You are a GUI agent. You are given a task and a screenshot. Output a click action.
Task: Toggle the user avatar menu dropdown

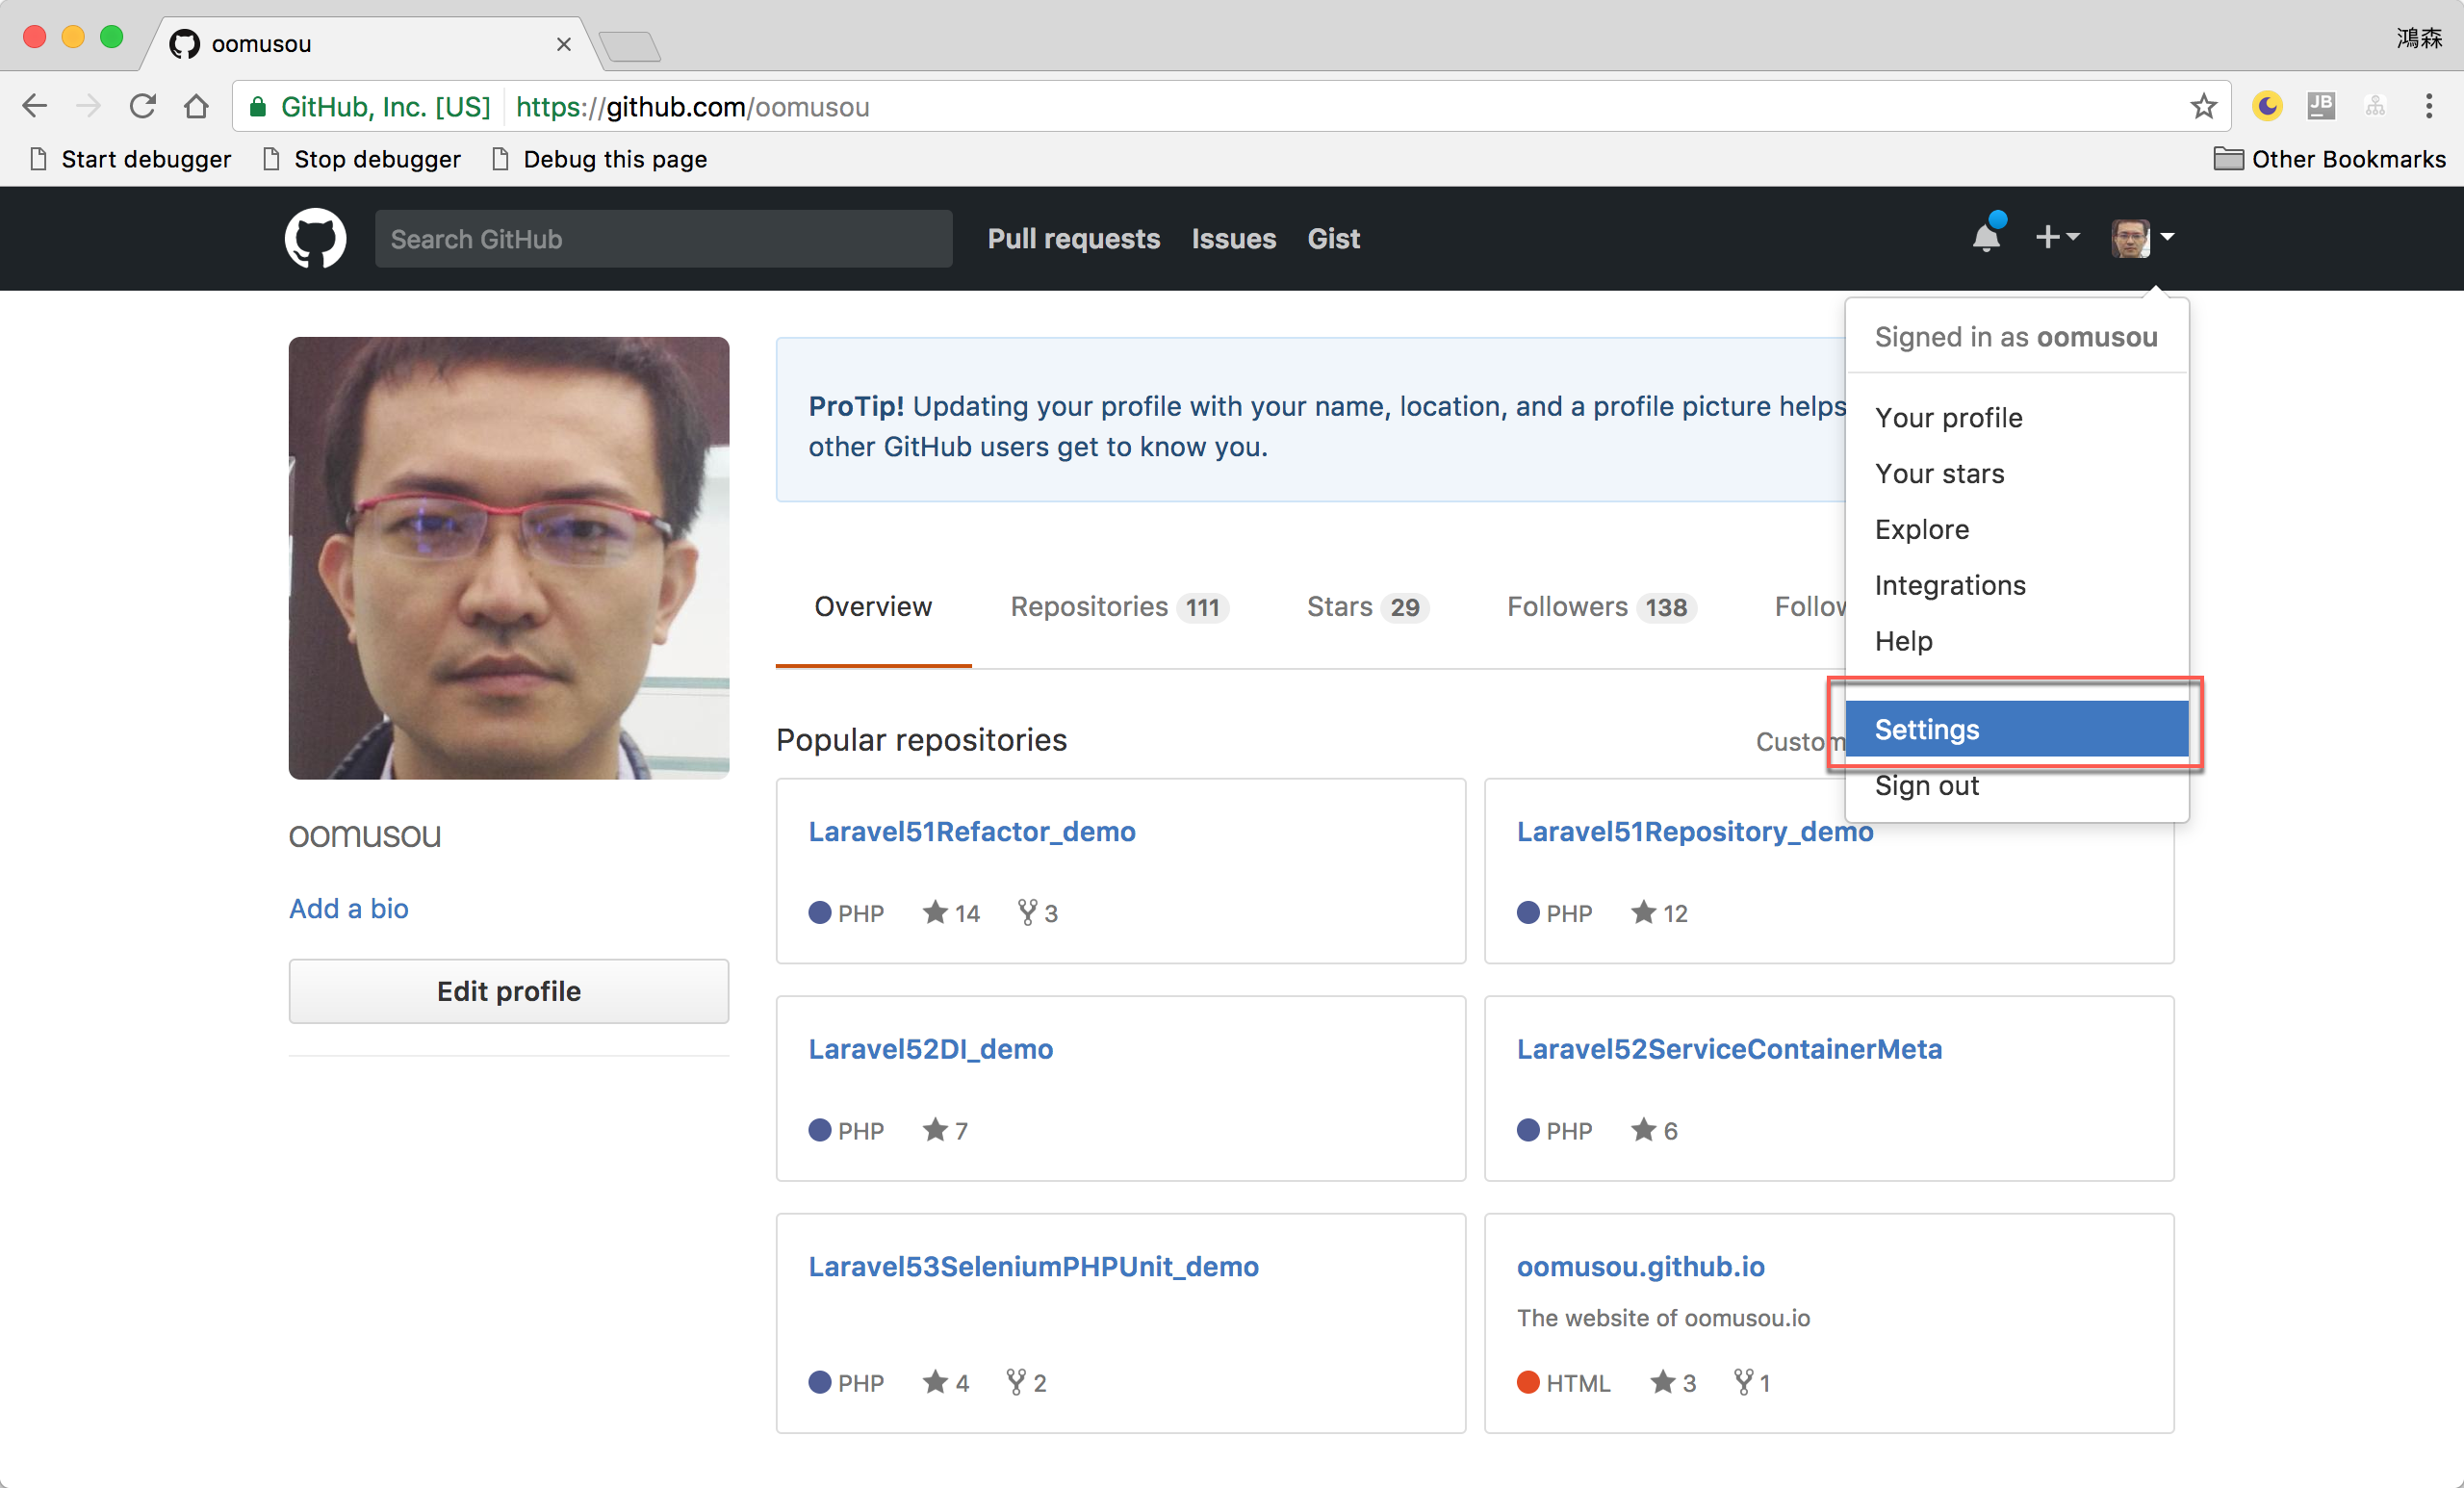coord(2143,238)
